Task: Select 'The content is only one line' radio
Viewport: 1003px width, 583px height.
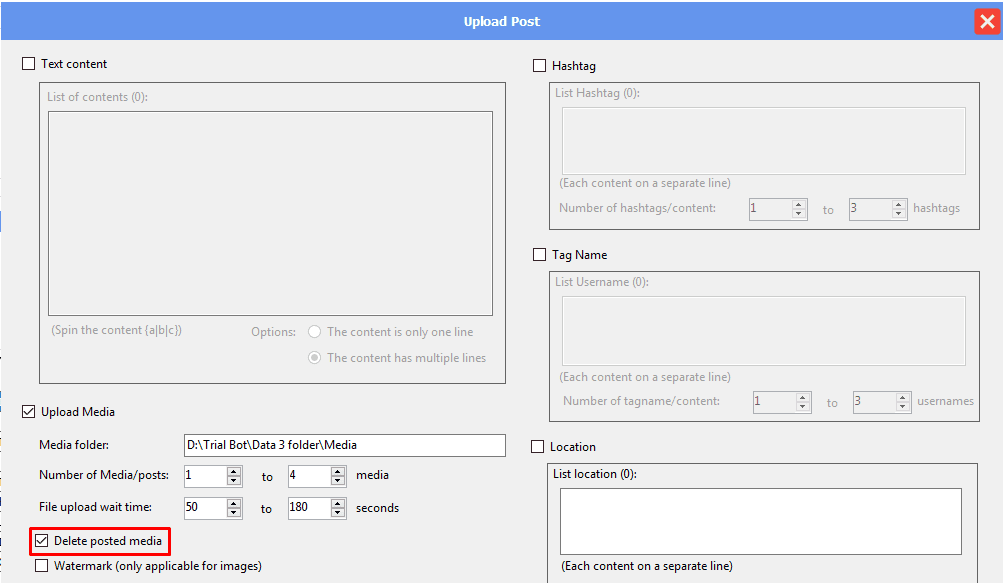Action: coord(315,332)
